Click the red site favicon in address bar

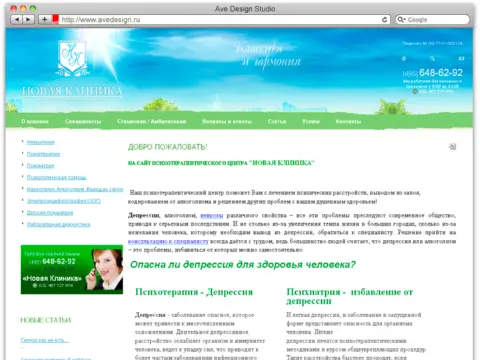click(55, 19)
